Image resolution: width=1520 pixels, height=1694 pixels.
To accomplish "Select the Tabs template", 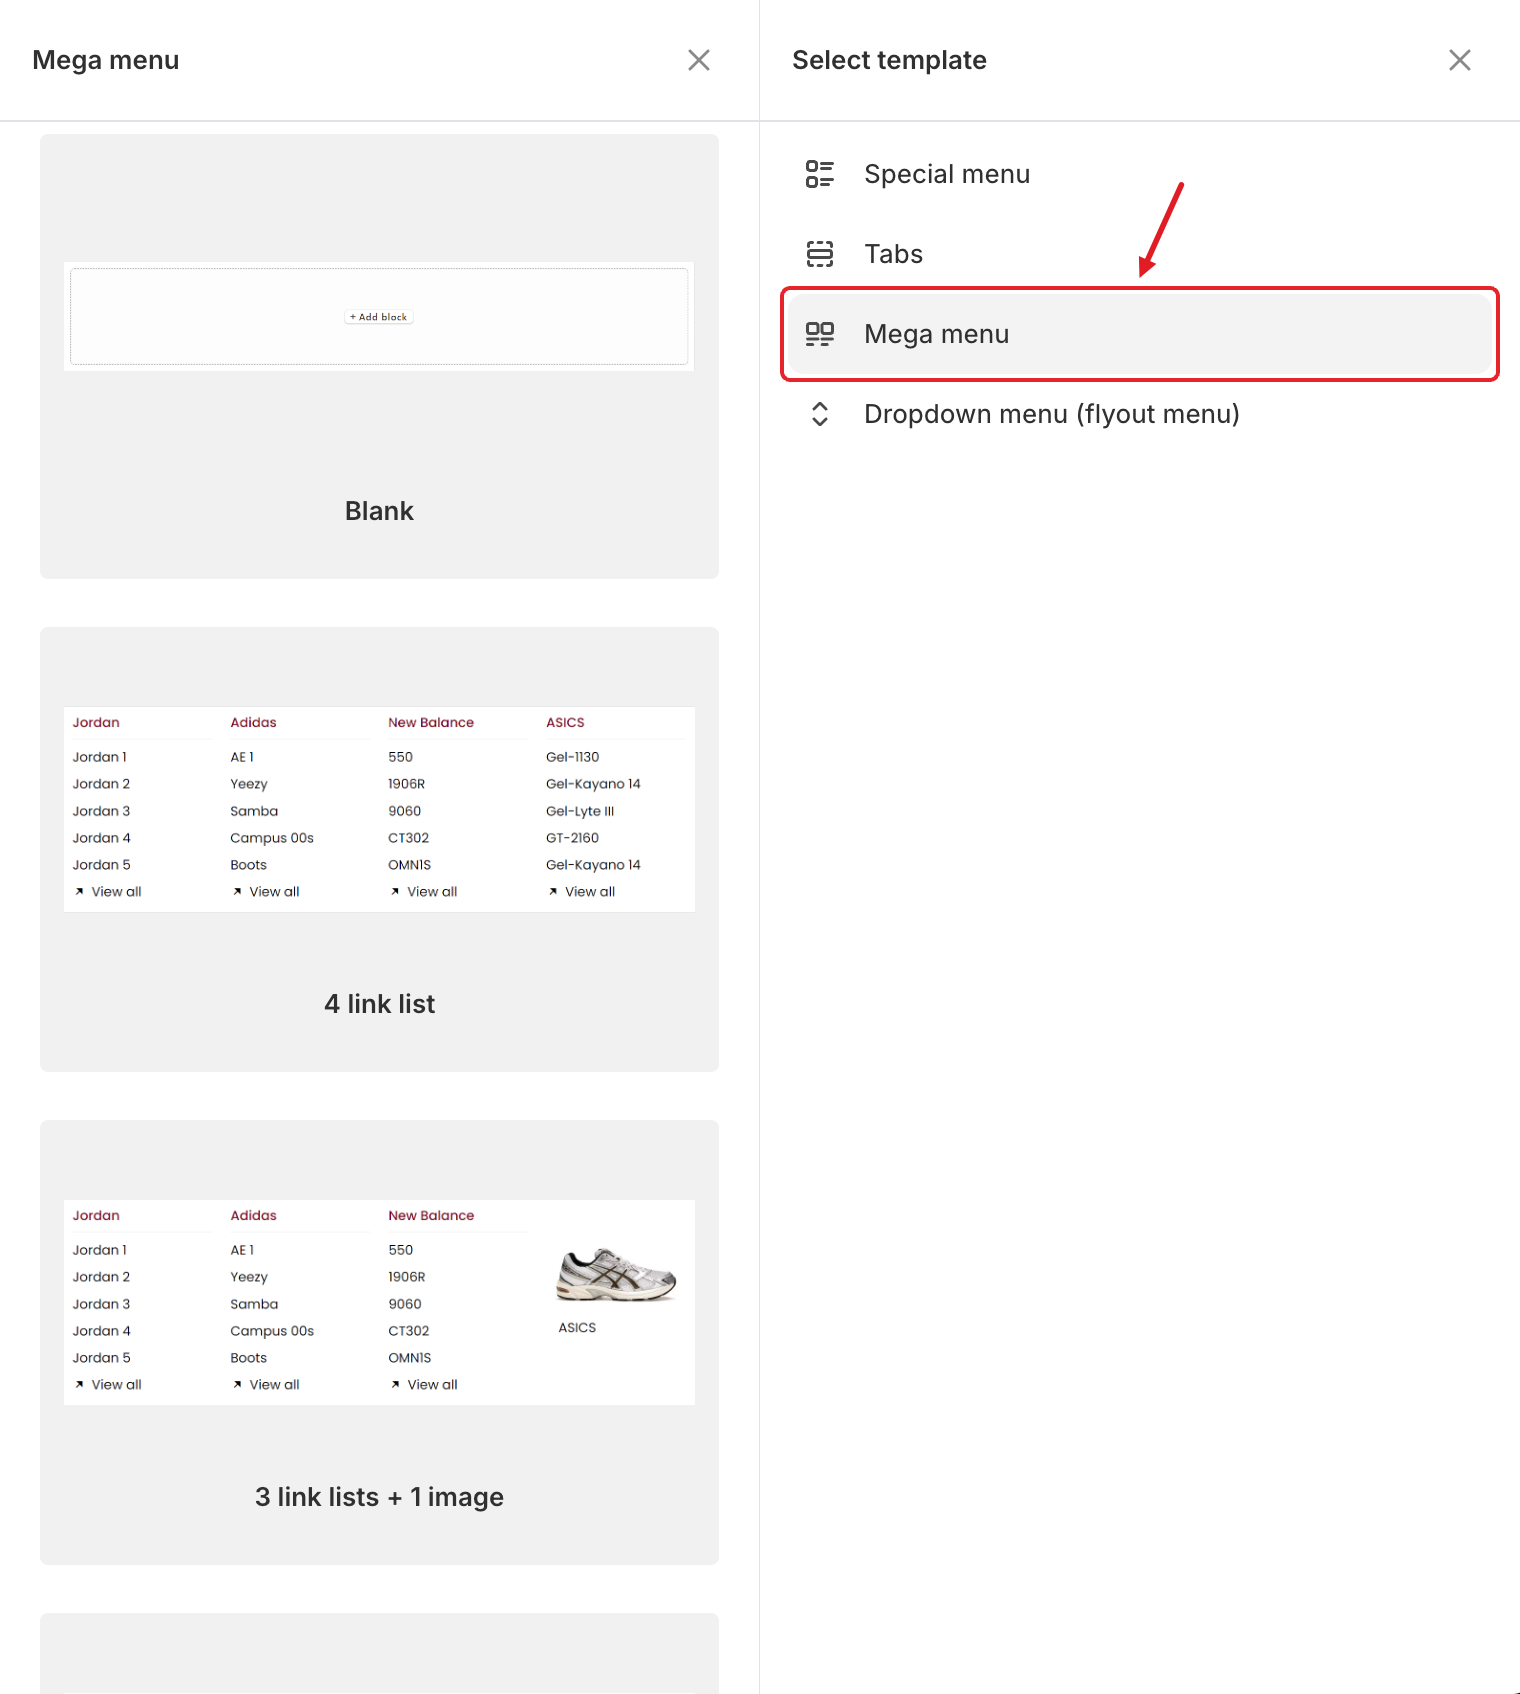I will (x=1139, y=254).
